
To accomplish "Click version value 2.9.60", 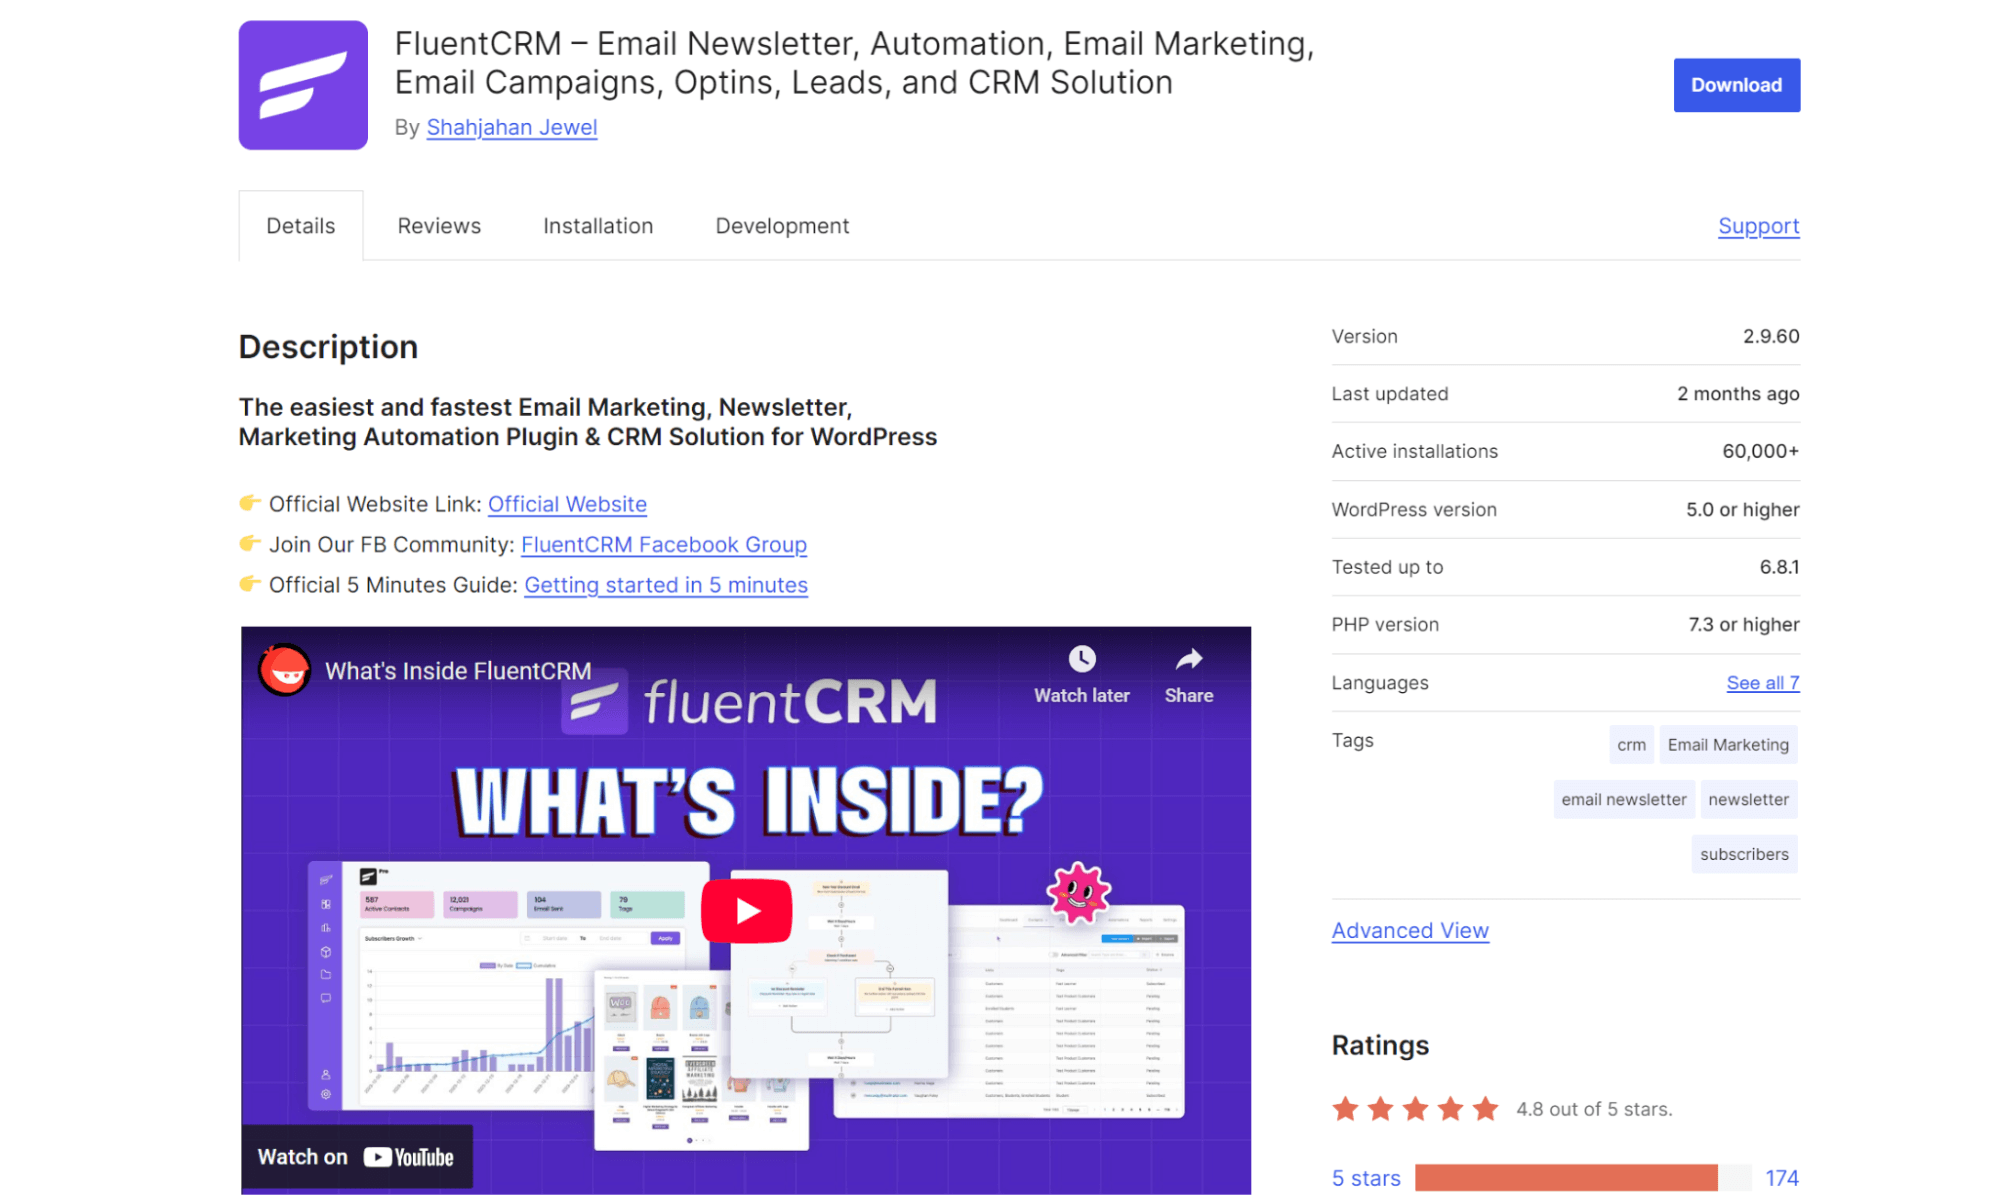I will pyautogui.click(x=1771, y=337).
